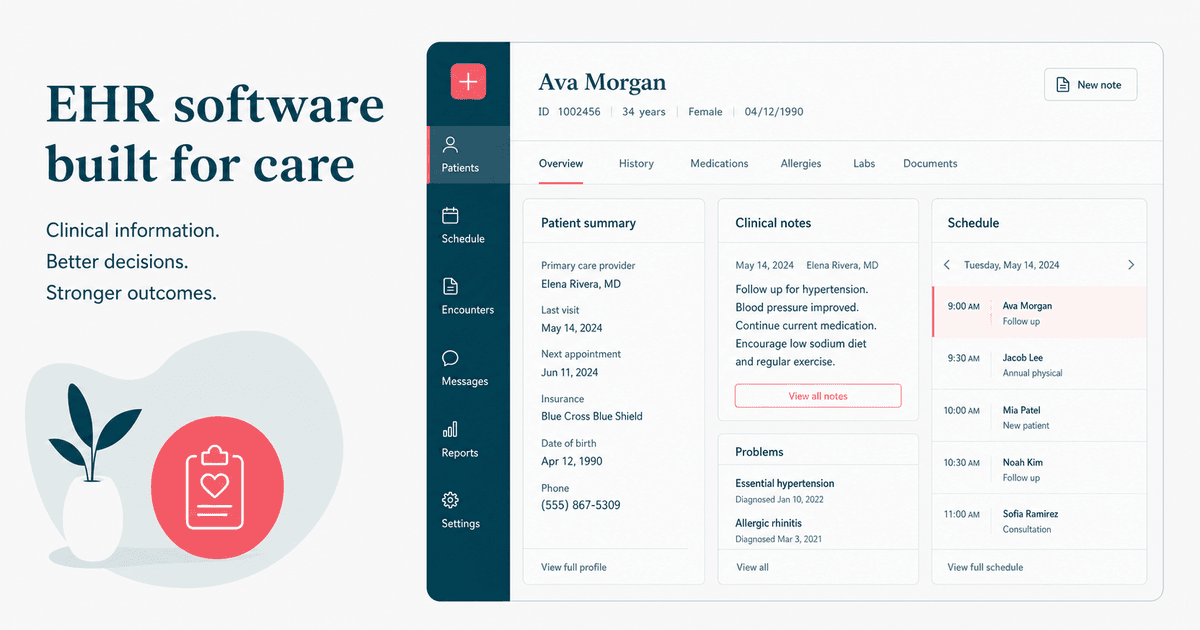Image resolution: width=1200 pixels, height=630 pixels.
Task: Select the 9:00 AM Ava Morgan appointment
Action: pyautogui.click(x=1039, y=312)
